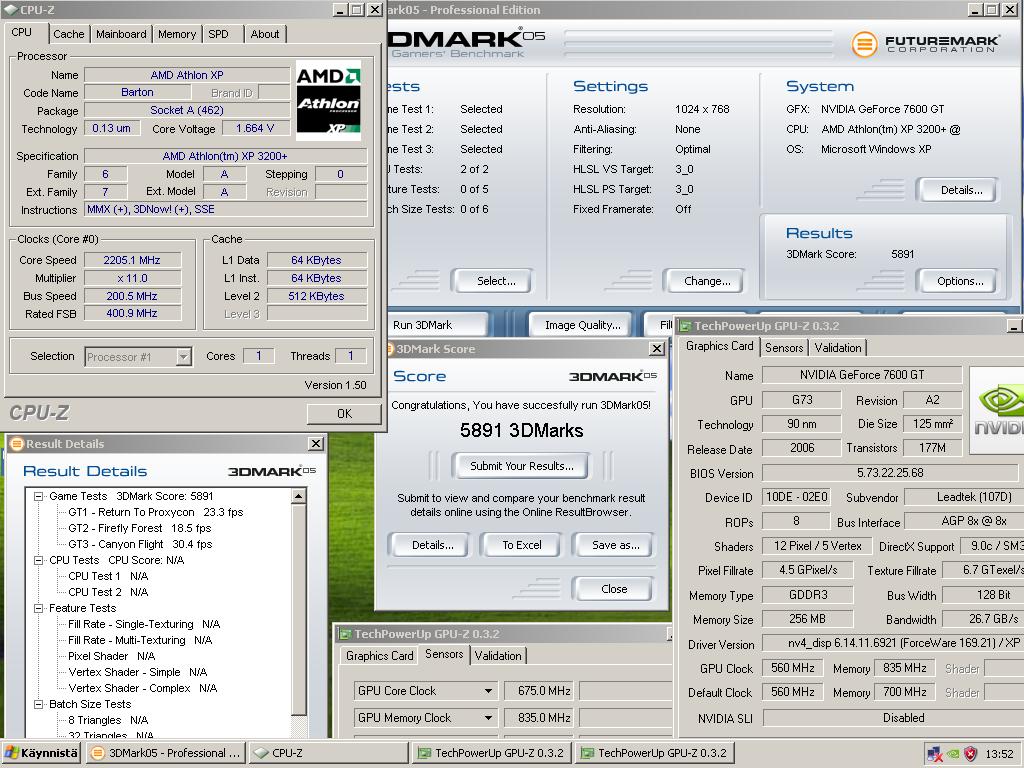Collapse the Feature Tests tree node
The height and width of the screenshot is (768, 1024).
tap(39, 608)
